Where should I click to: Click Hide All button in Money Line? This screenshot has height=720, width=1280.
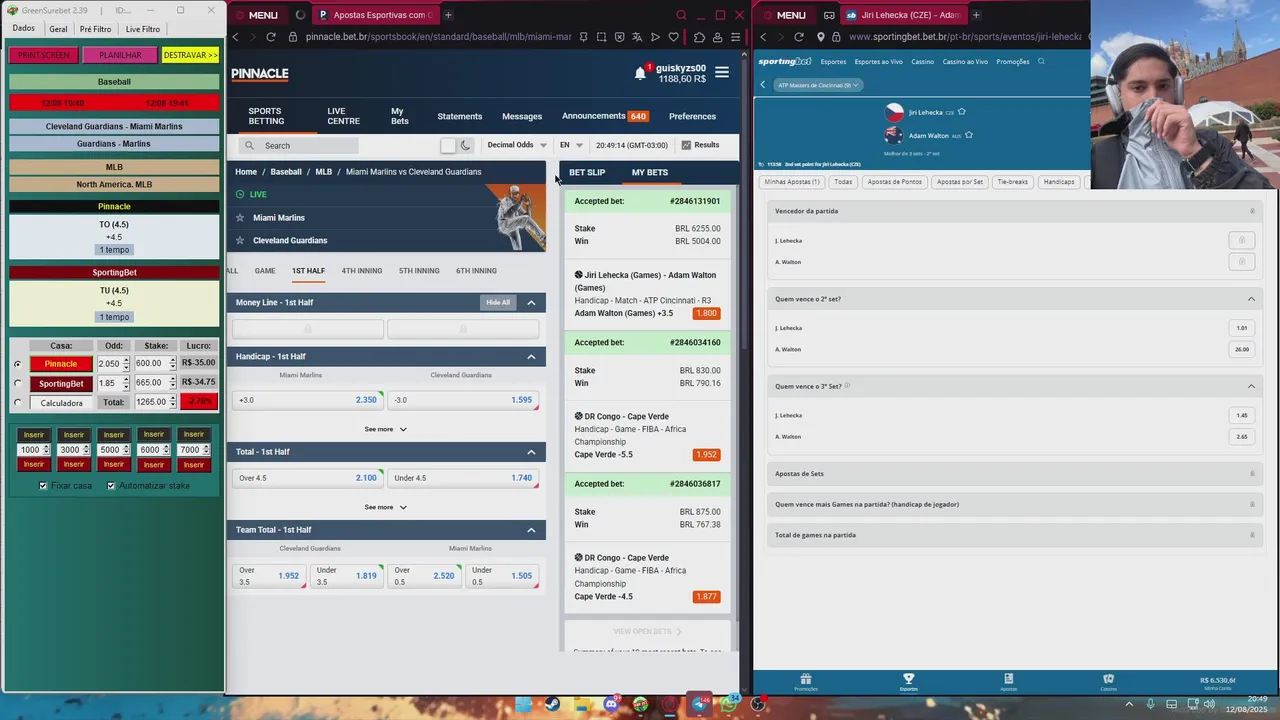tap(498, 302)
